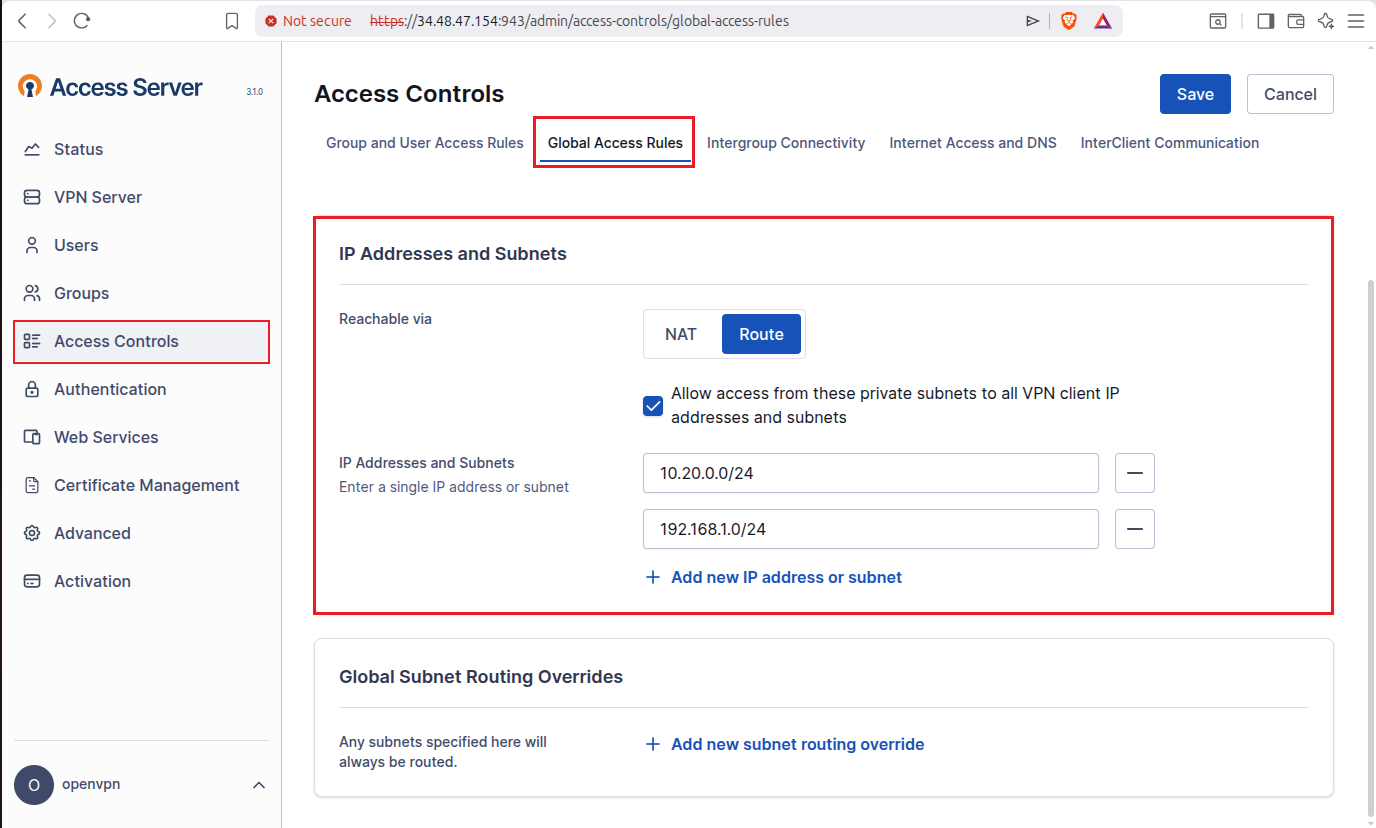Open the Activation page
1376x828 pixels.
[x=141, y=581]
